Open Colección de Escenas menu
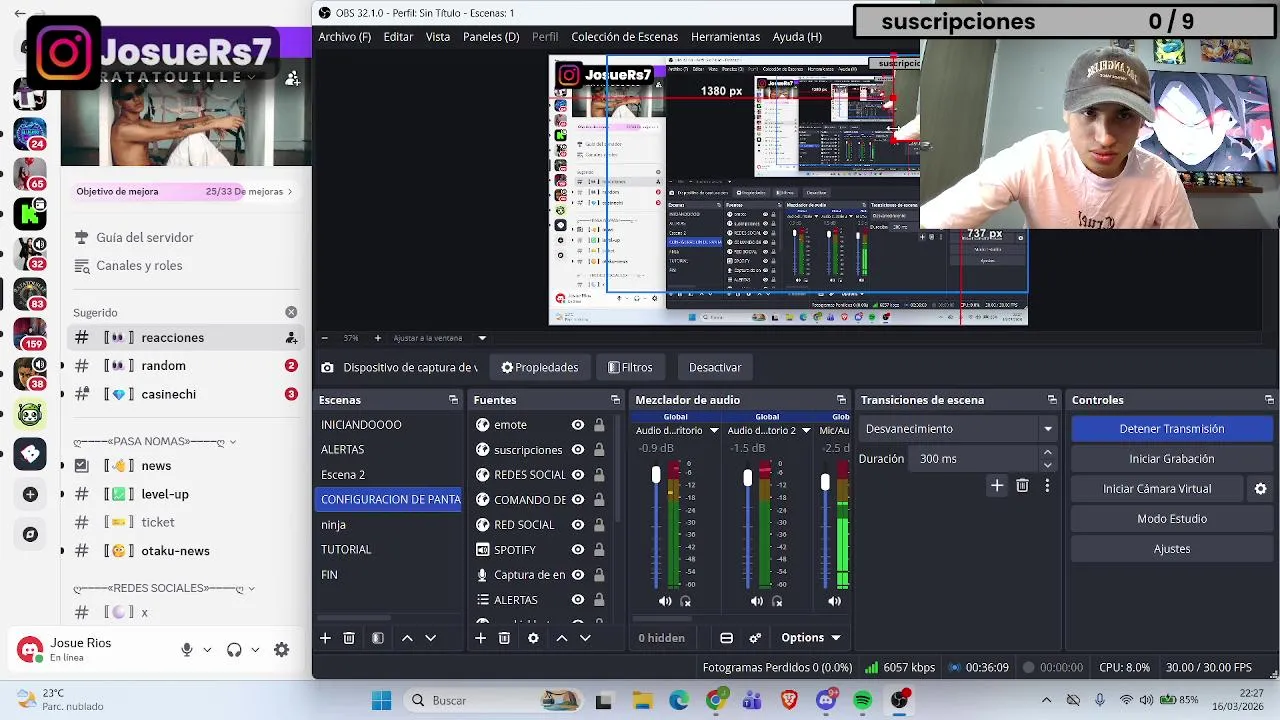 click(624, 37)
